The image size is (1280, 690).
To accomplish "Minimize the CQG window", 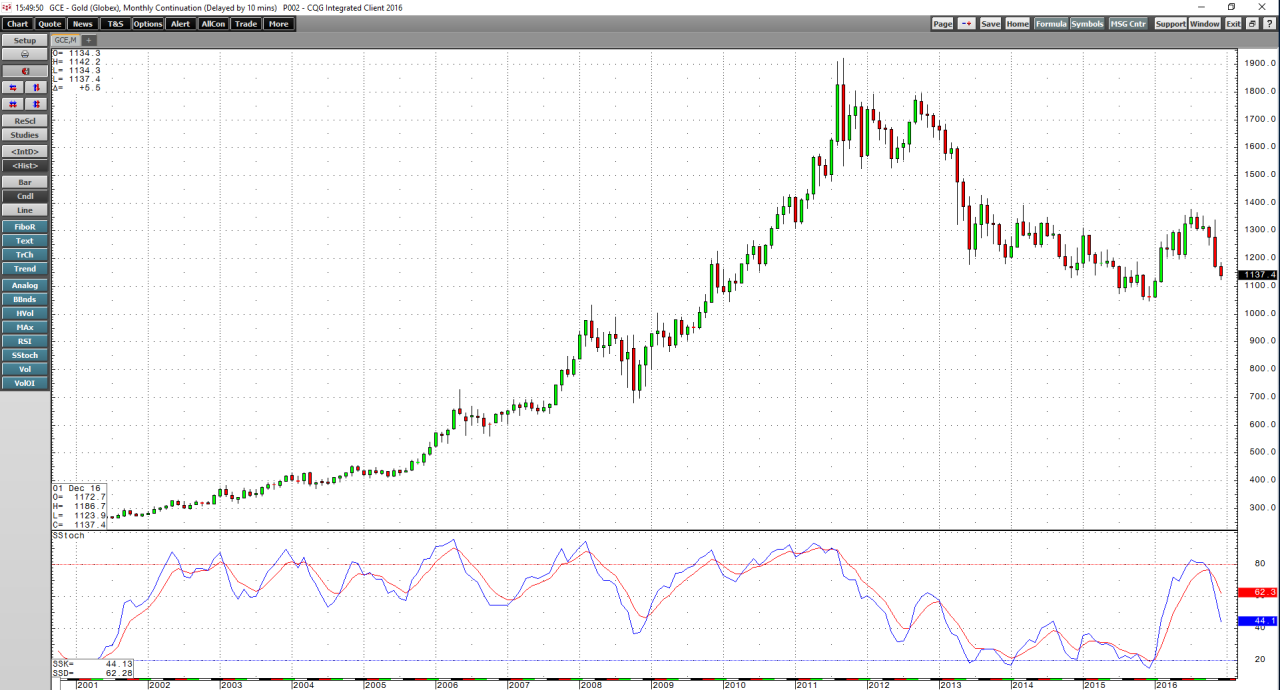I will pos(1203,7).
